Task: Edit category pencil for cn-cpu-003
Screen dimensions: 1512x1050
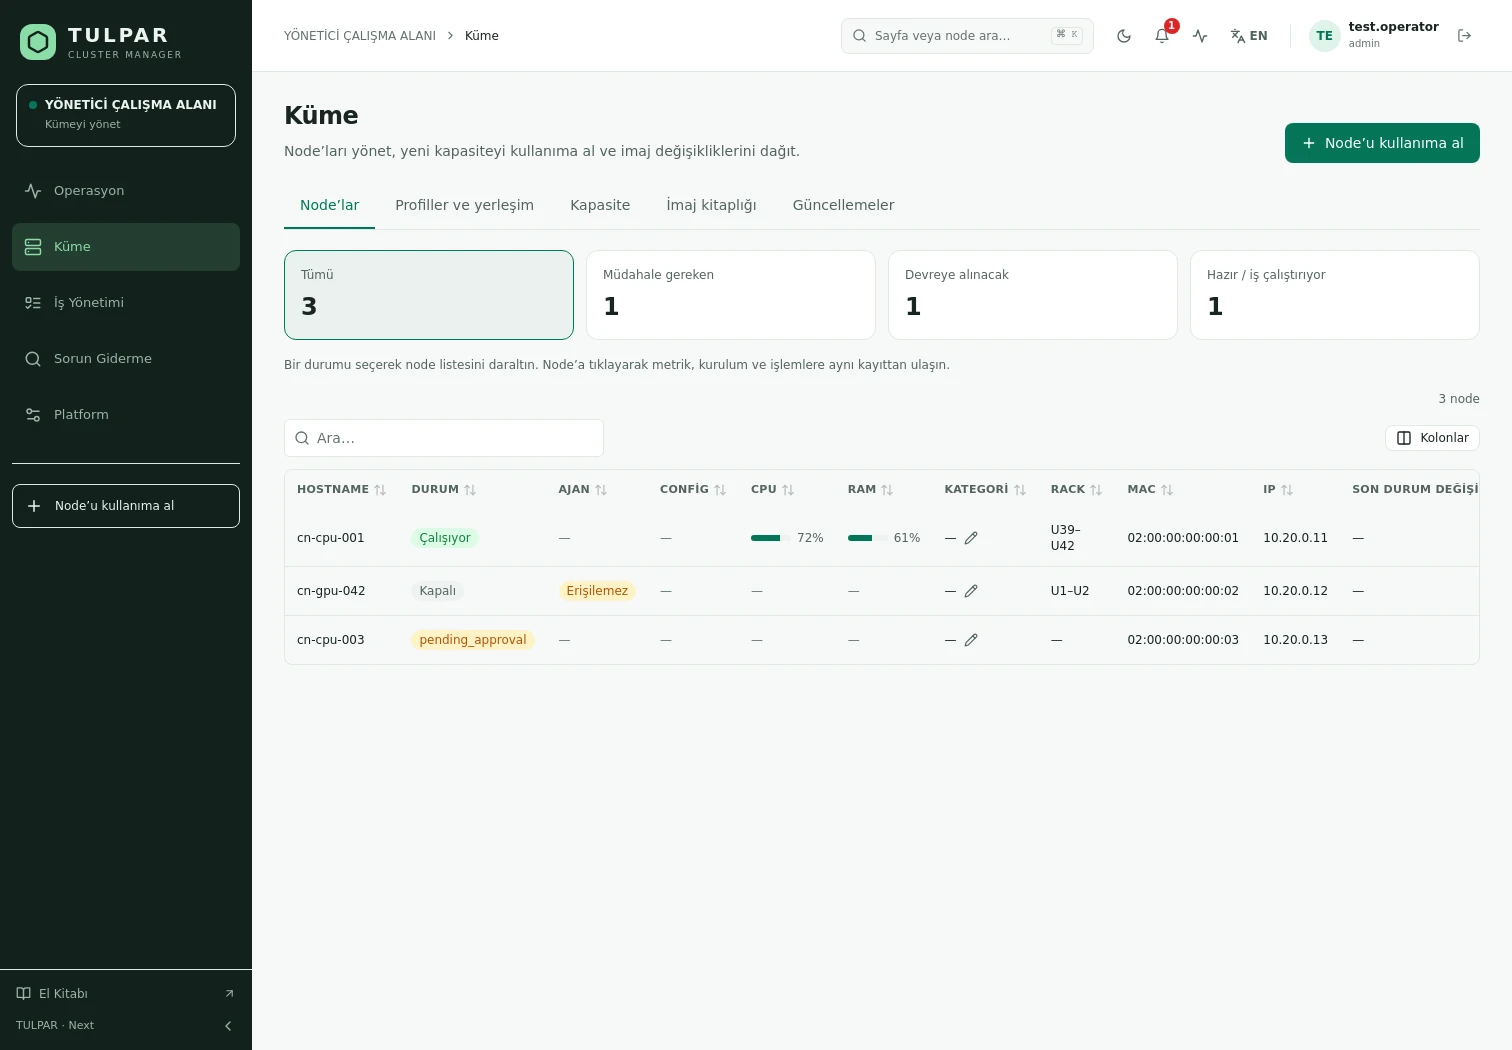Action: click(x=971, y=640)
